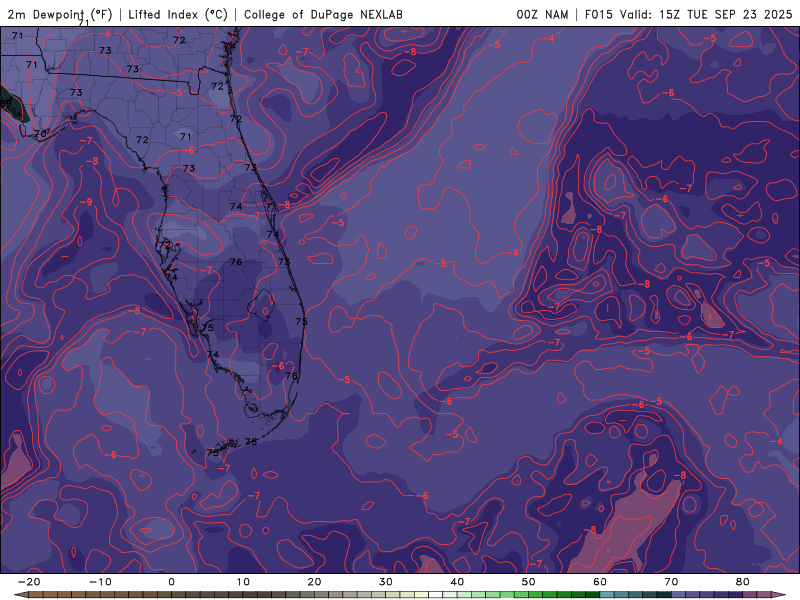Click "College of DuPage NEXLAB" in header
Viewport: 800px width, 600px height.
pos(323,14)
